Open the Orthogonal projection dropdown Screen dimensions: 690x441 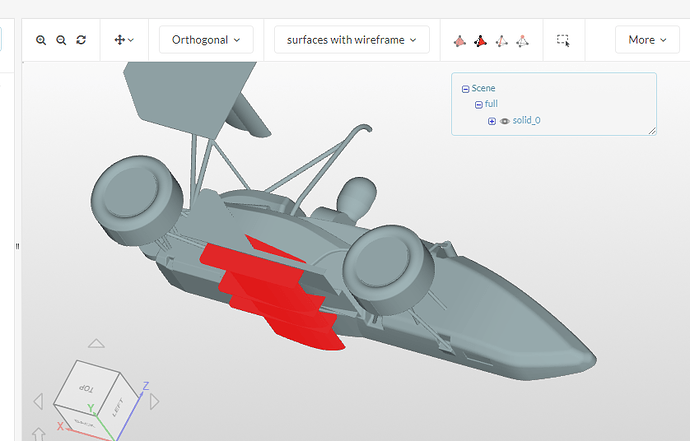pos(206,40)
